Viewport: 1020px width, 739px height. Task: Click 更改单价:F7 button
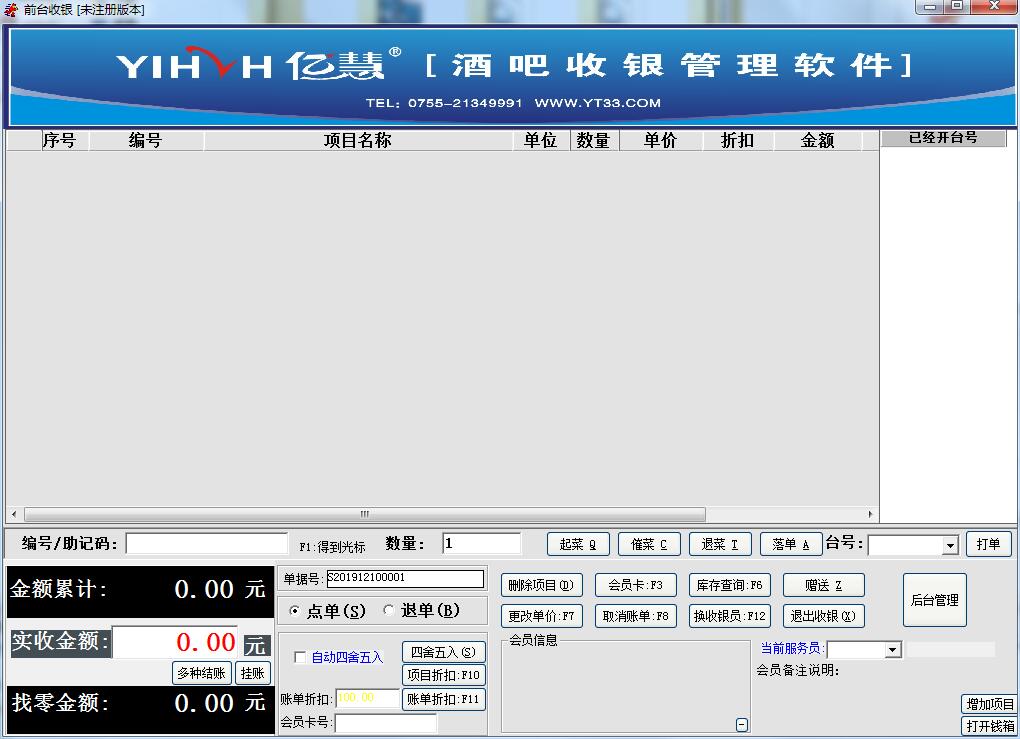pos(541,616)
